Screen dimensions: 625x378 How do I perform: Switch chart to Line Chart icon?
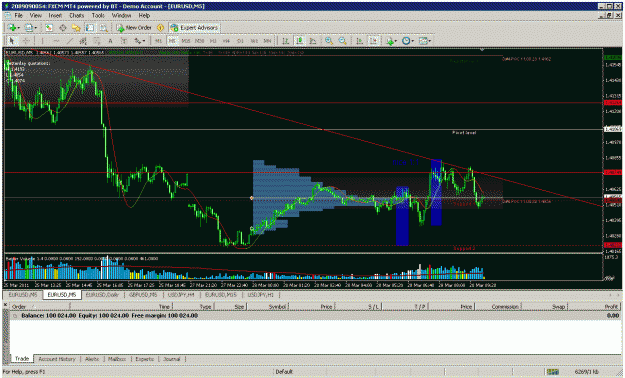coord(313,41)
